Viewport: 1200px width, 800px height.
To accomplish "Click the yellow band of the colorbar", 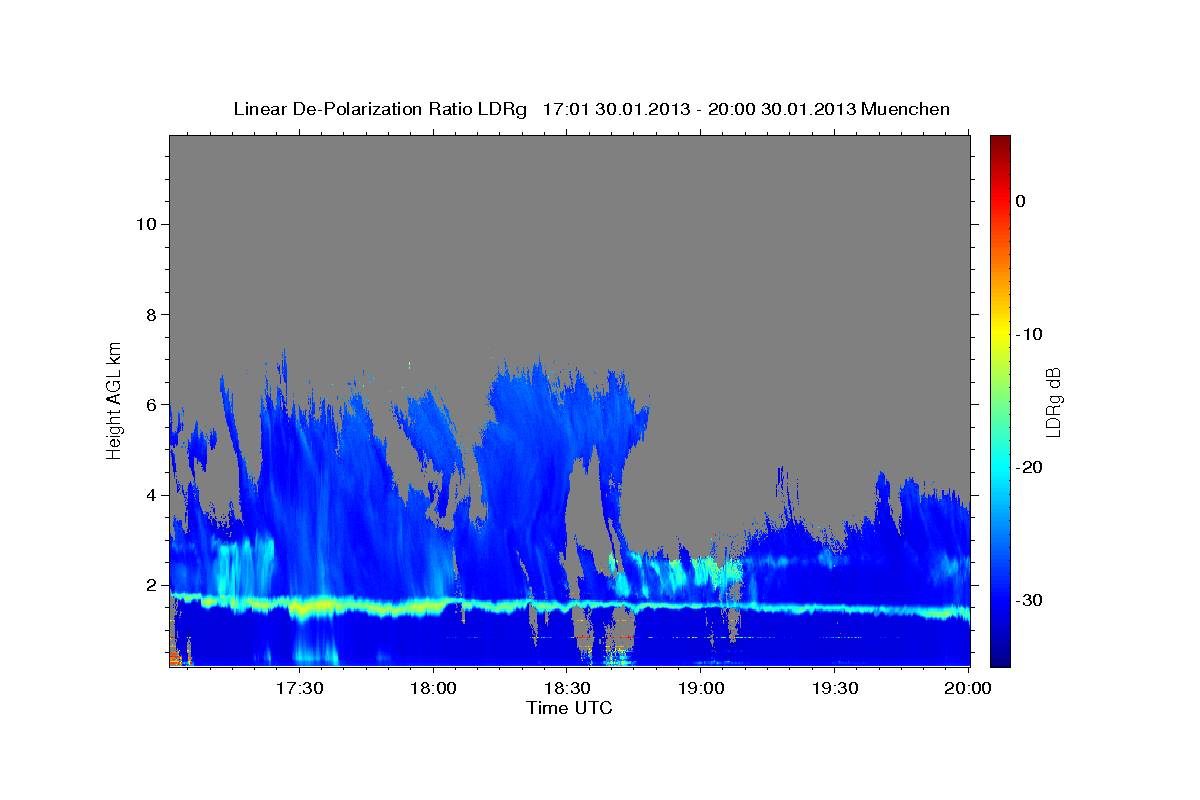I will (x=1000, y=334).
